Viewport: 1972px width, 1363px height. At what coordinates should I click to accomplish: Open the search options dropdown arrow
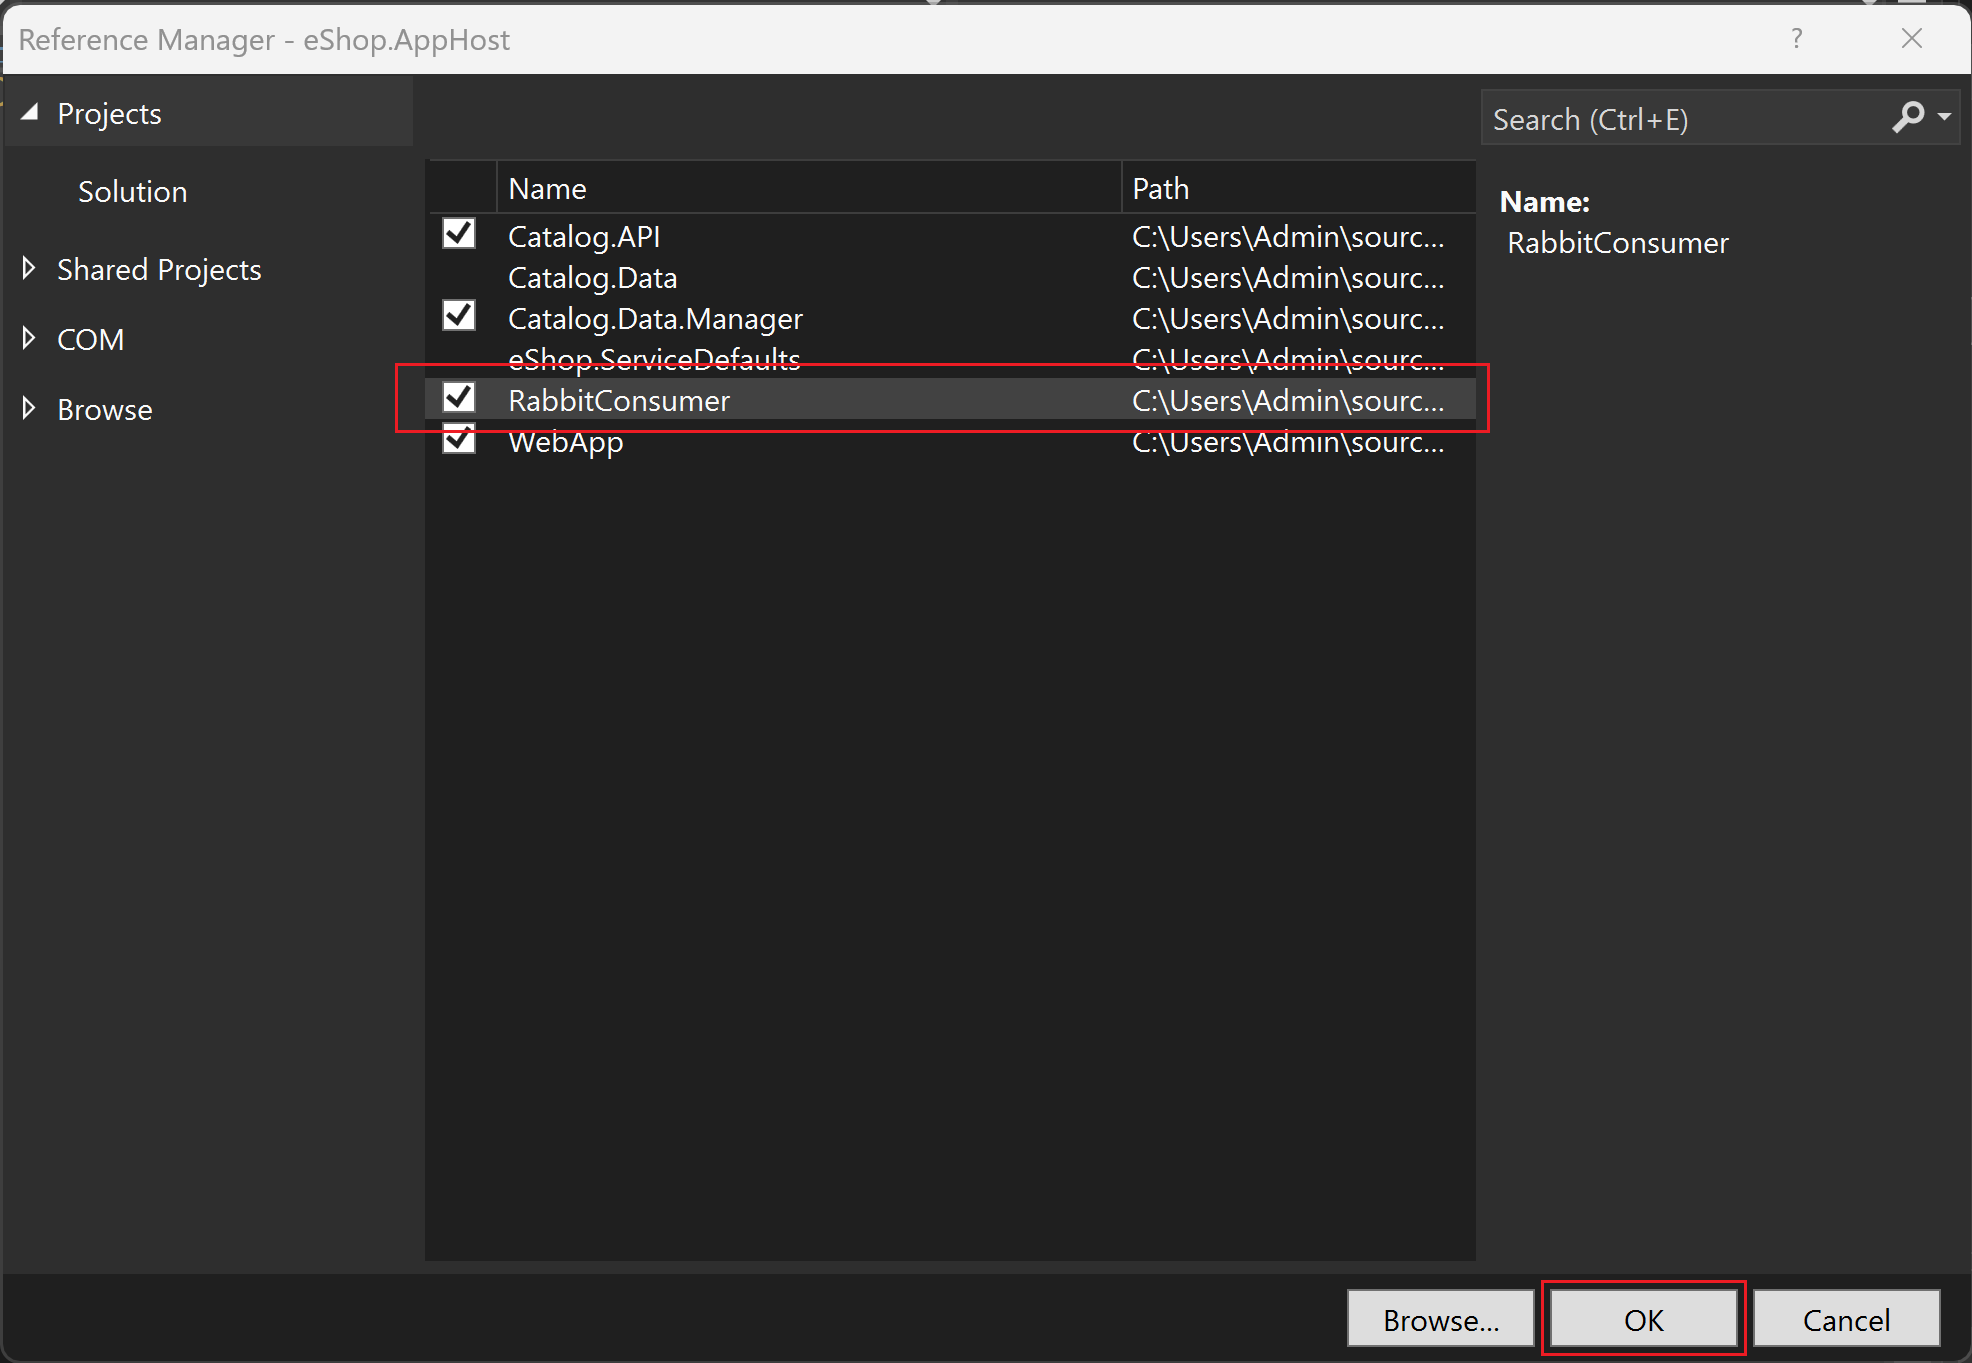click(x=1944, y=117)
